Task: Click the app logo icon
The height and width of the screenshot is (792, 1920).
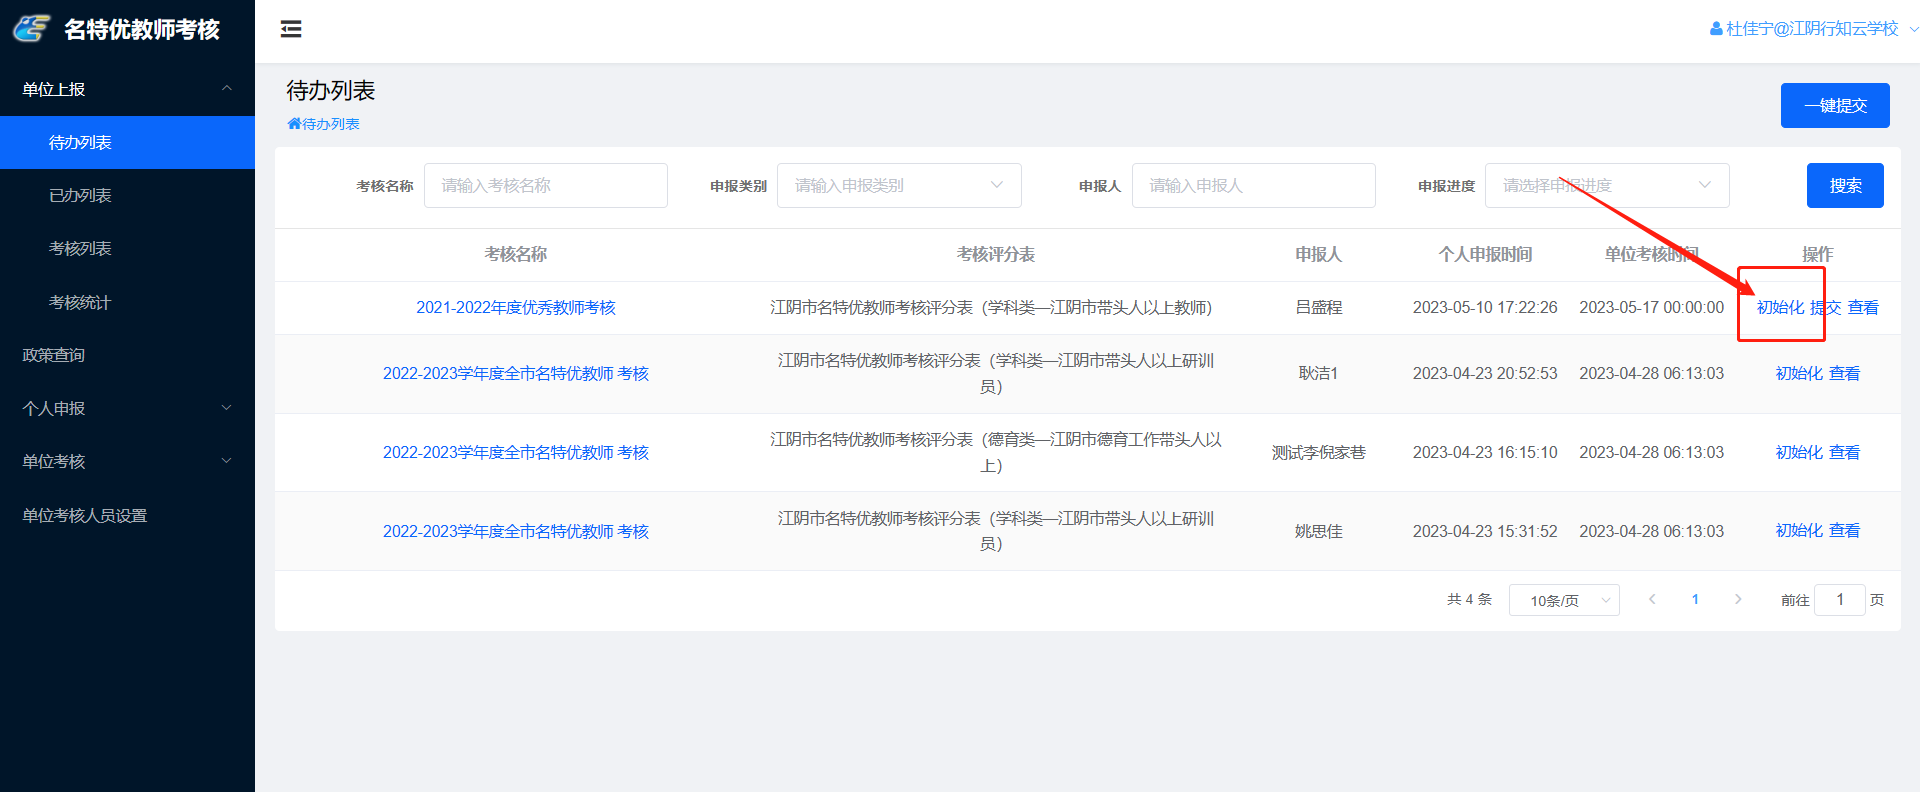Action: [31, 29]
